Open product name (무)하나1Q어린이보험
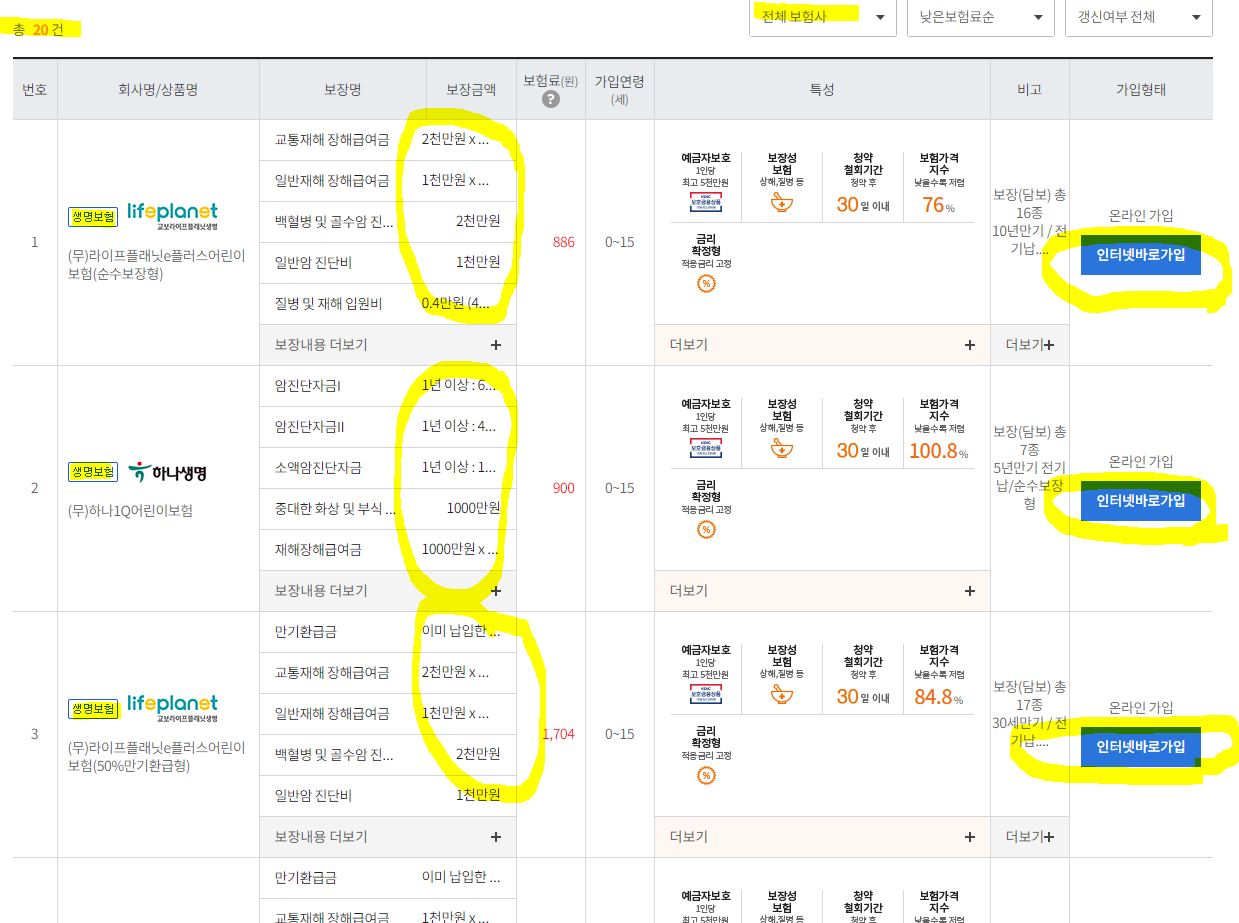Screen dimensions: 1239x923 pos(131,510)
